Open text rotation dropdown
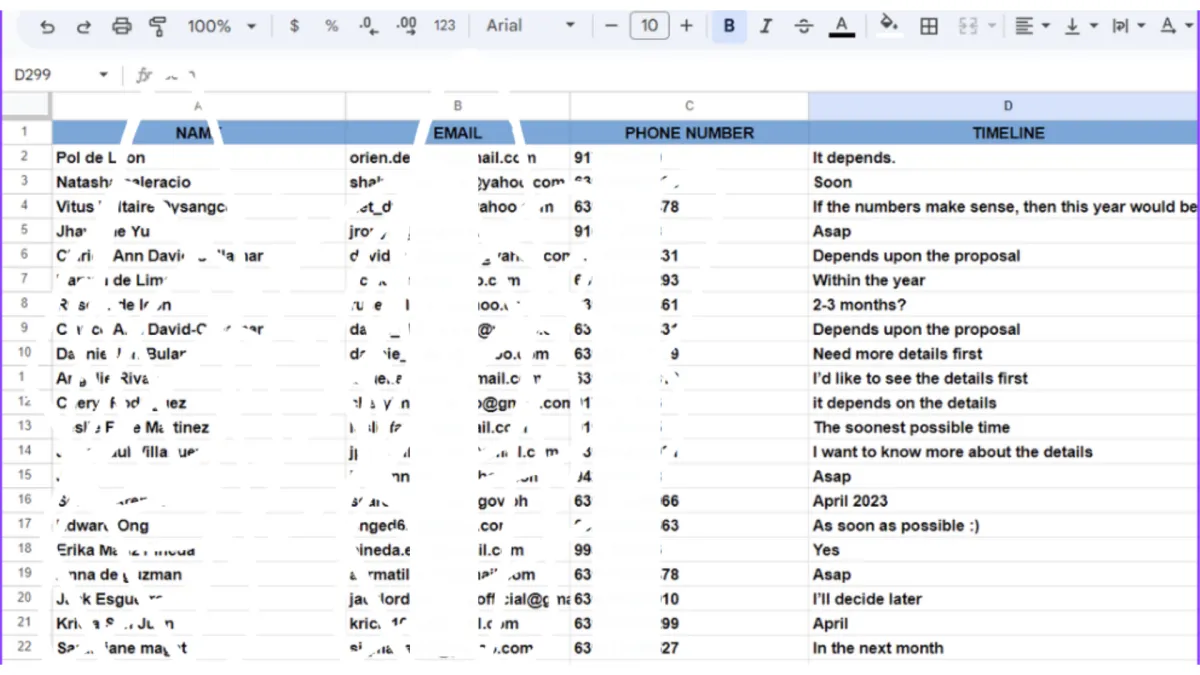The height and width of the screenshot is (675, 1200). click(1175, 26)
